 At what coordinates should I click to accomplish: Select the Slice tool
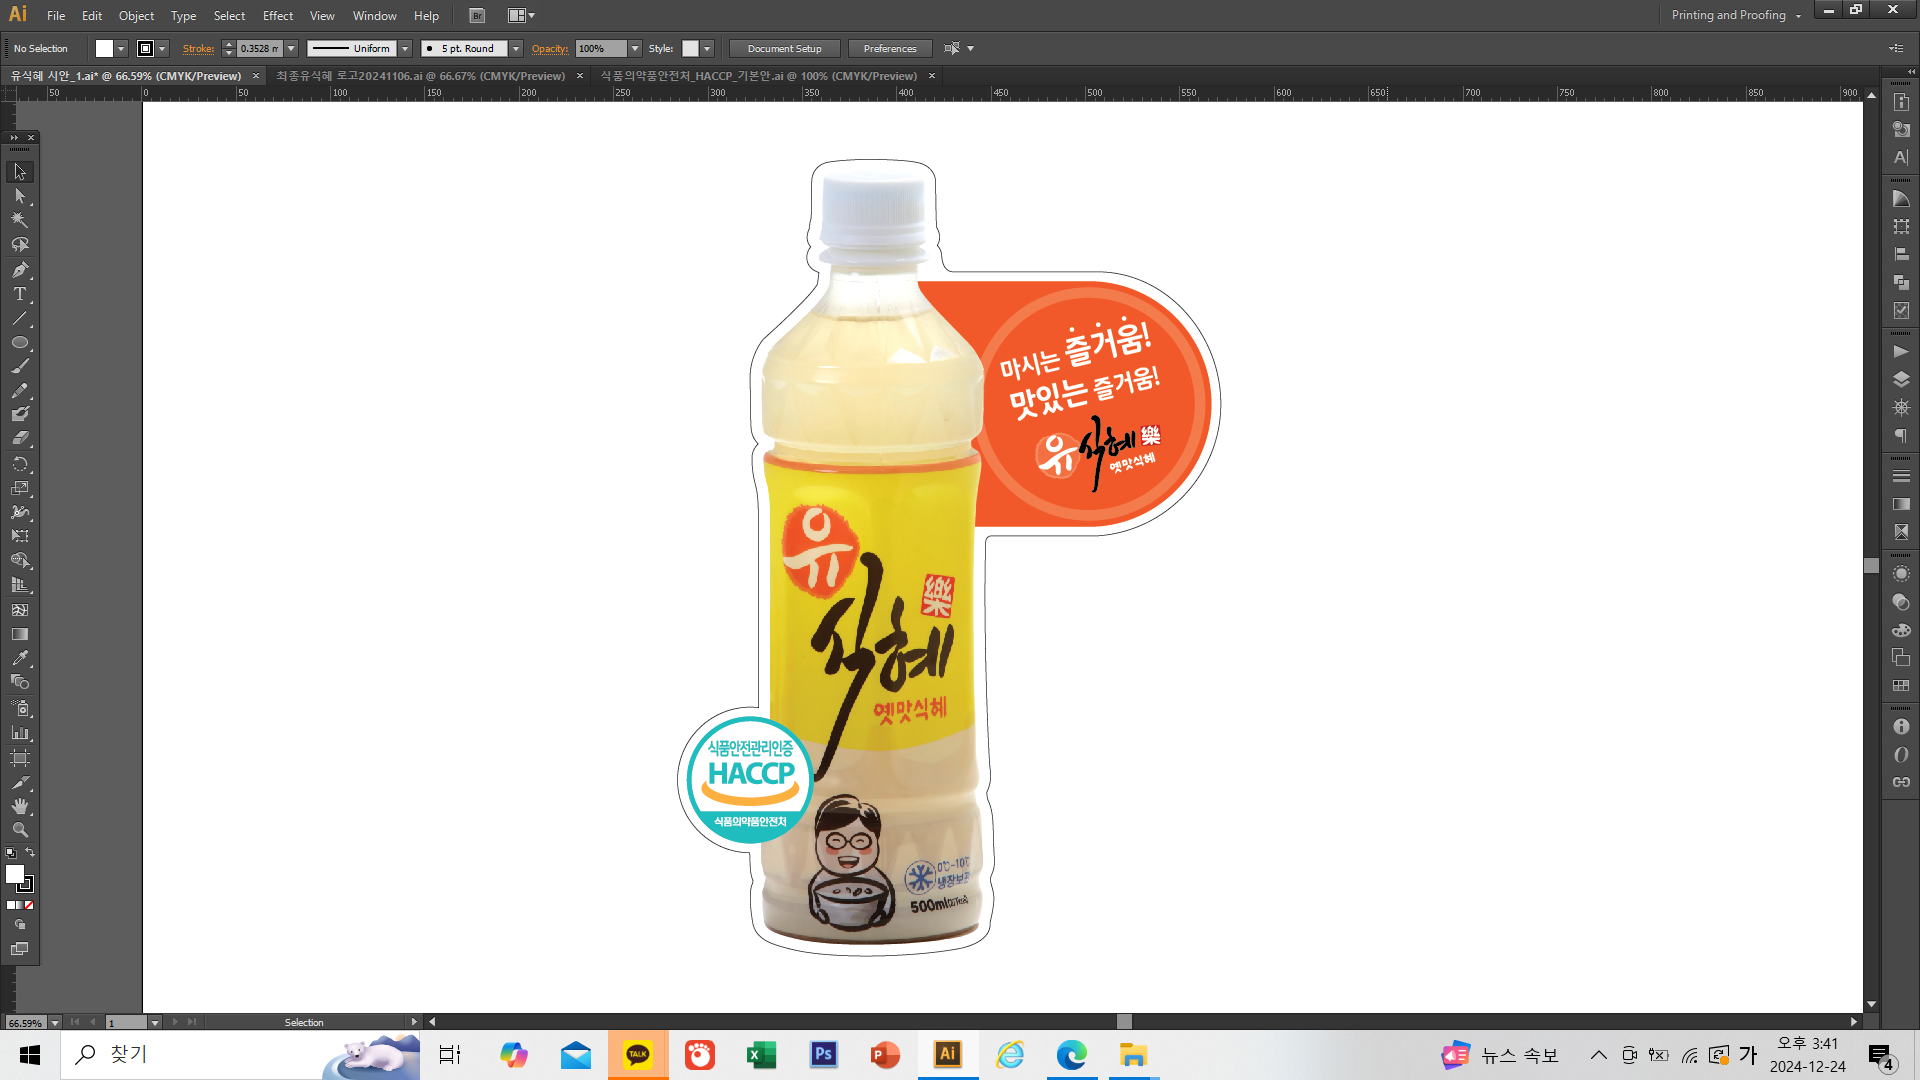pyautogui.click(x=20, y=782)
